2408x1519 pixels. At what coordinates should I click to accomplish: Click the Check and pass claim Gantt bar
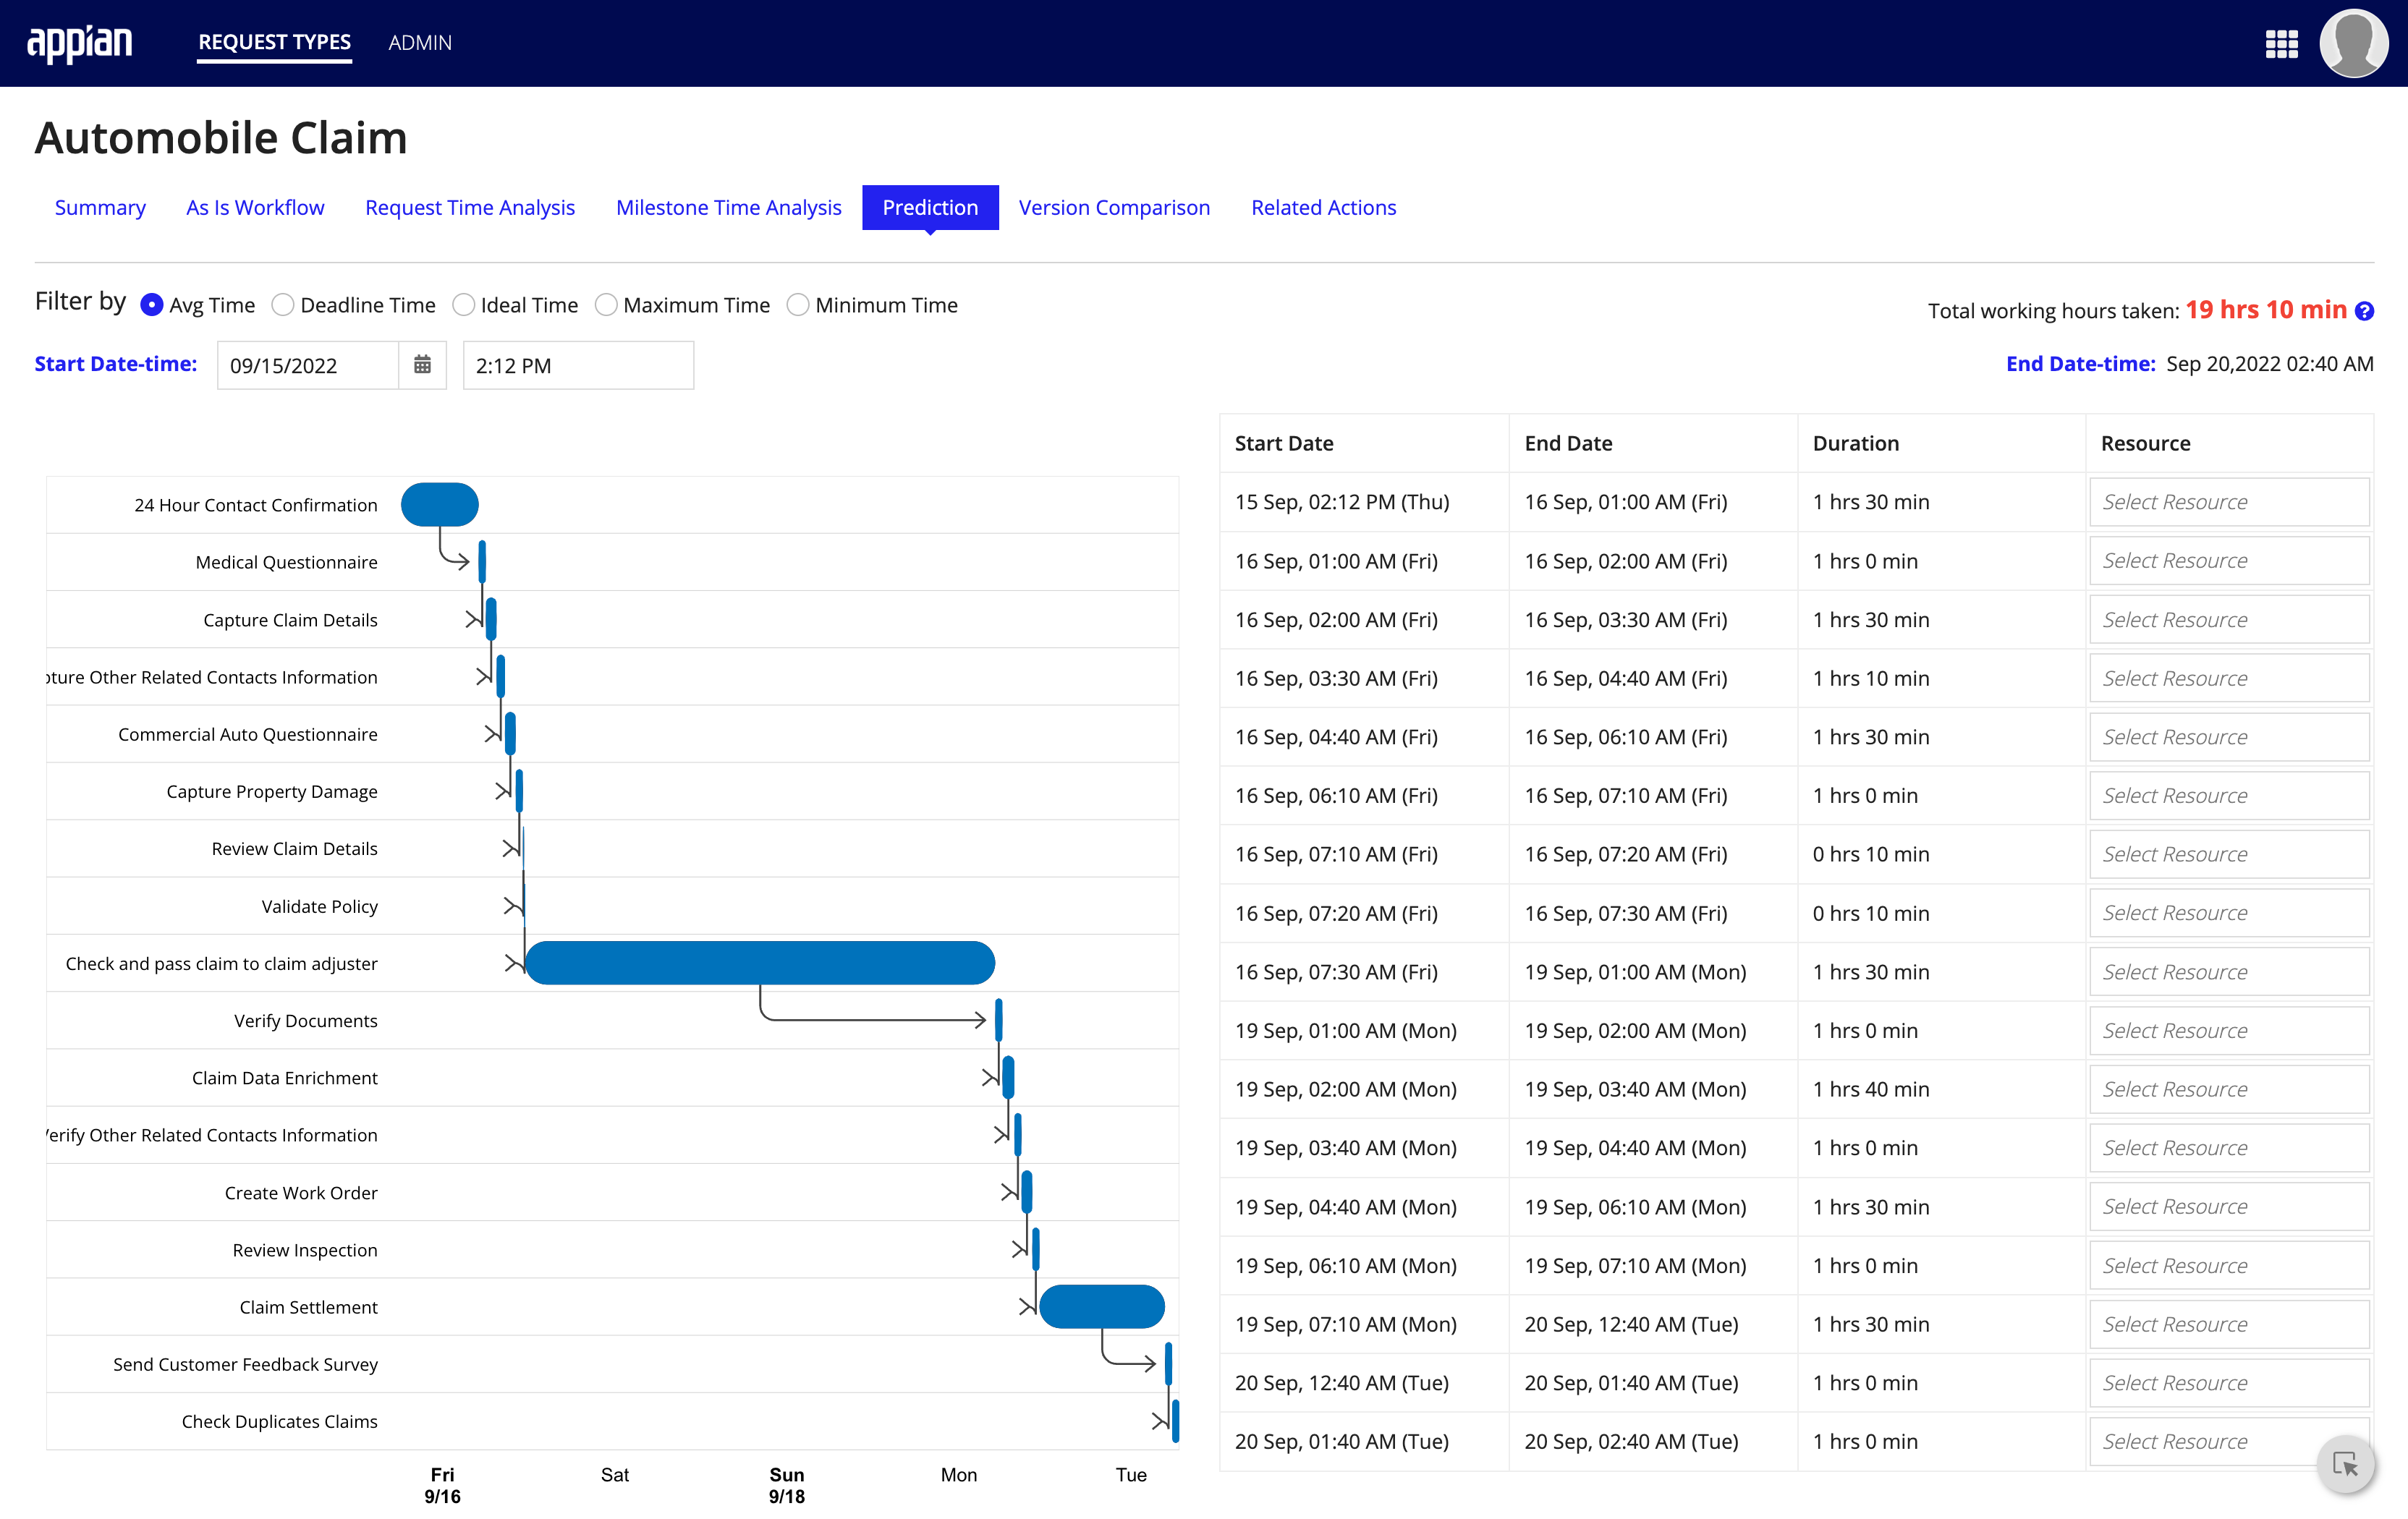point(760,963)
